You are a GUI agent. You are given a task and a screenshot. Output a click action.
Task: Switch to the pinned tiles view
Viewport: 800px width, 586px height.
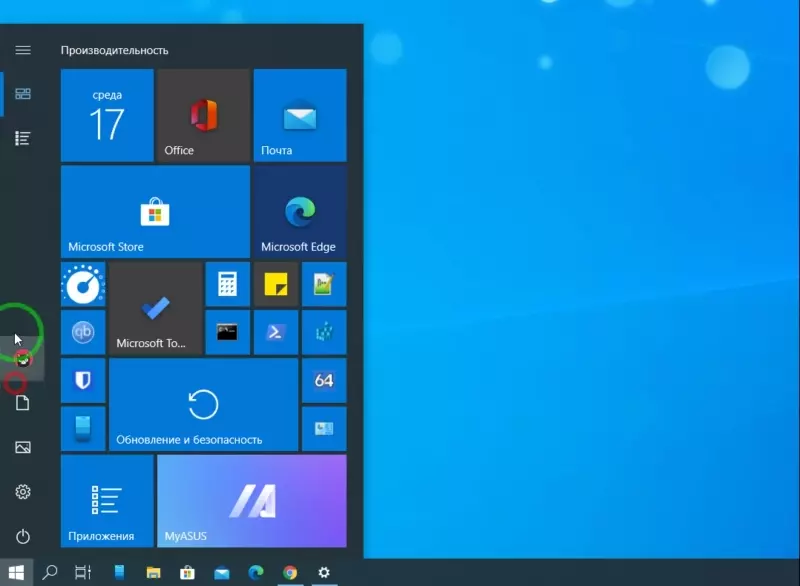click(23, 94)
